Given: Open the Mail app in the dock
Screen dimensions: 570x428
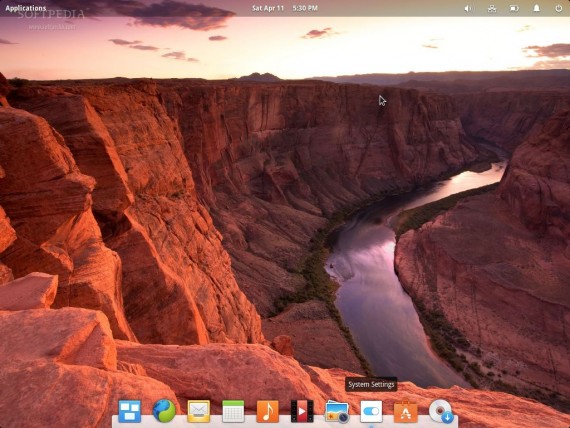Looking at the screenshot, I should 198,411.
